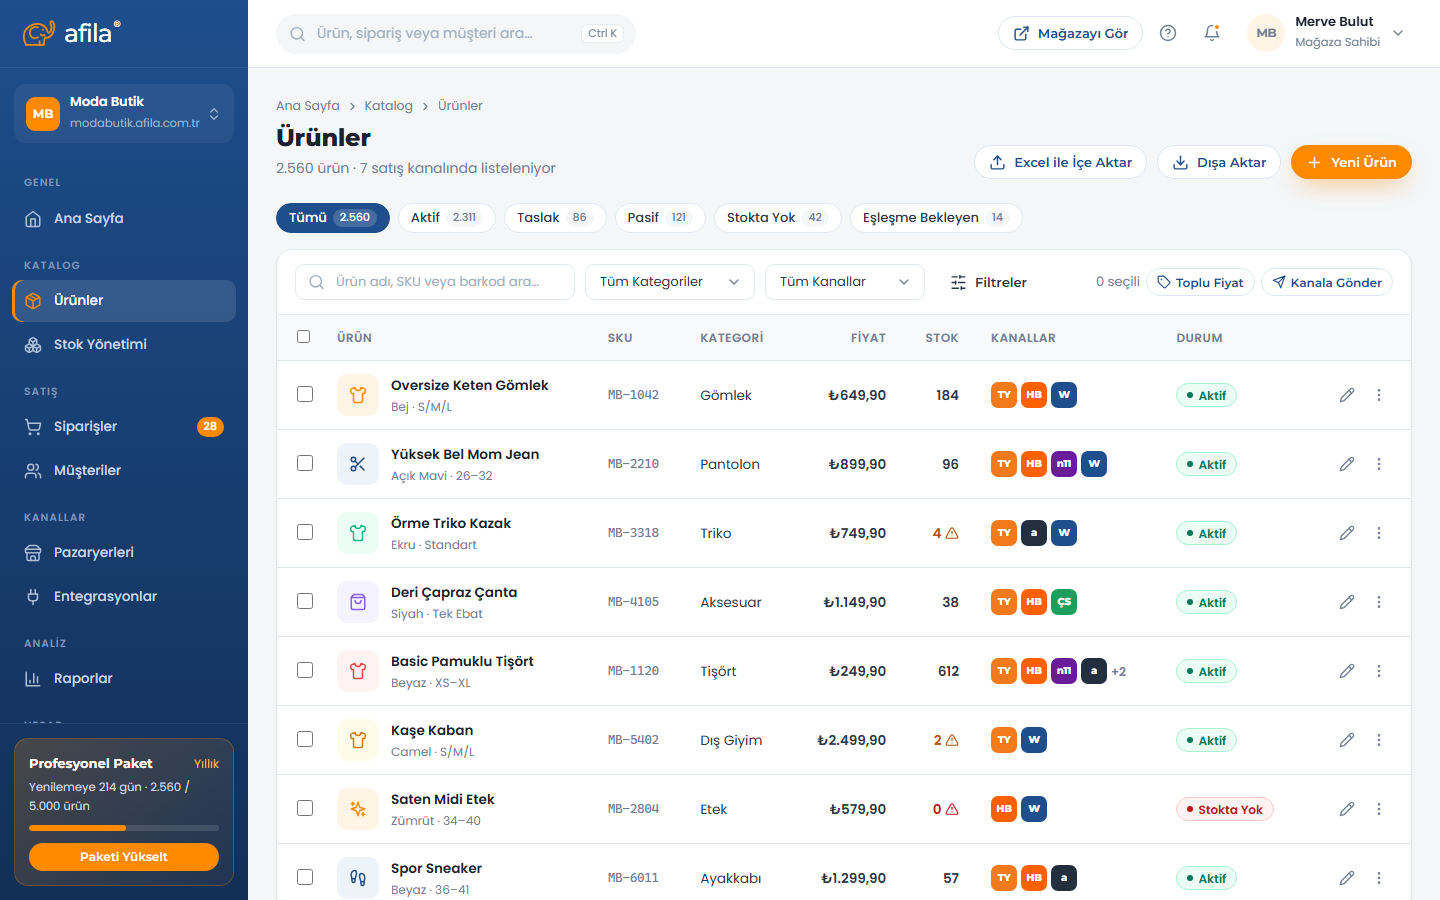Open the Eşleşme Bekleyen tab

click(936, 218)
